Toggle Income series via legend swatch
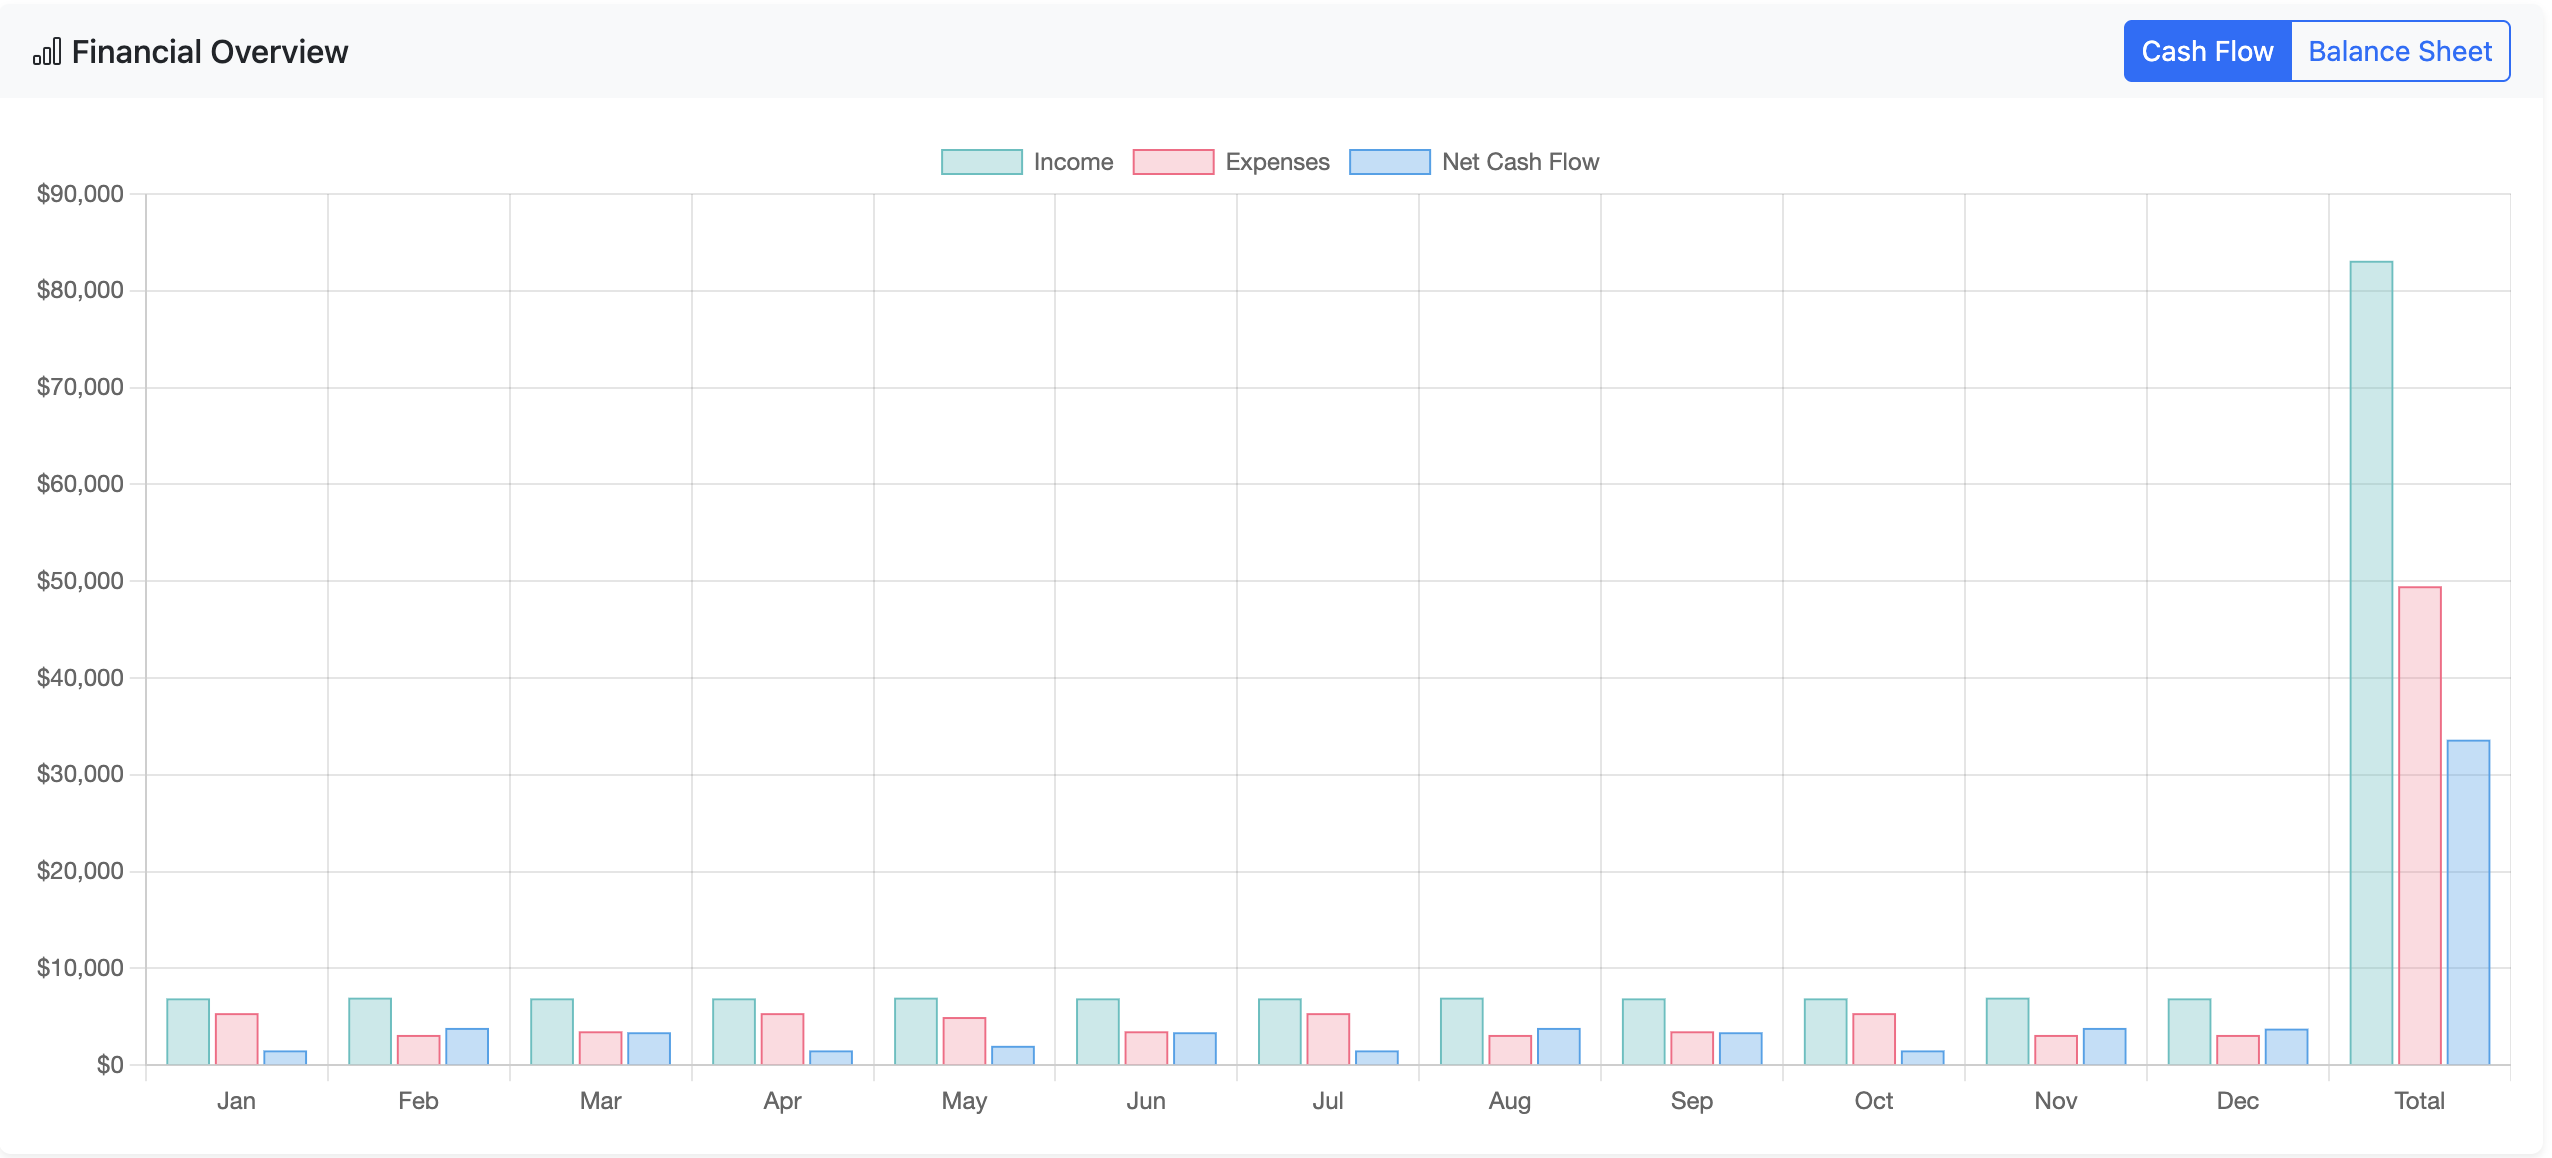 pyautogui.click(x=981, y=162)
